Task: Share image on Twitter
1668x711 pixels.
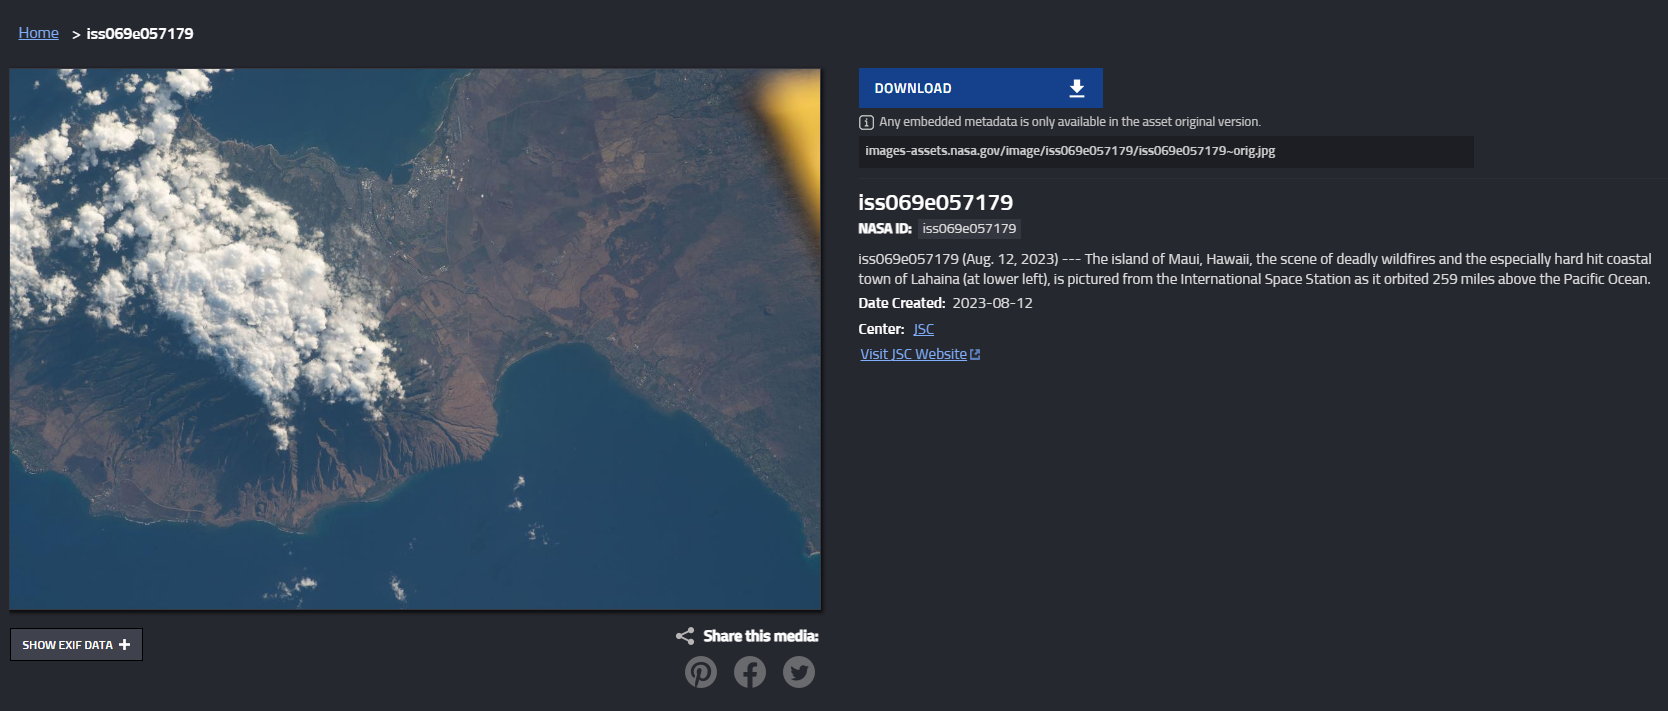Action: click(798, 672)
